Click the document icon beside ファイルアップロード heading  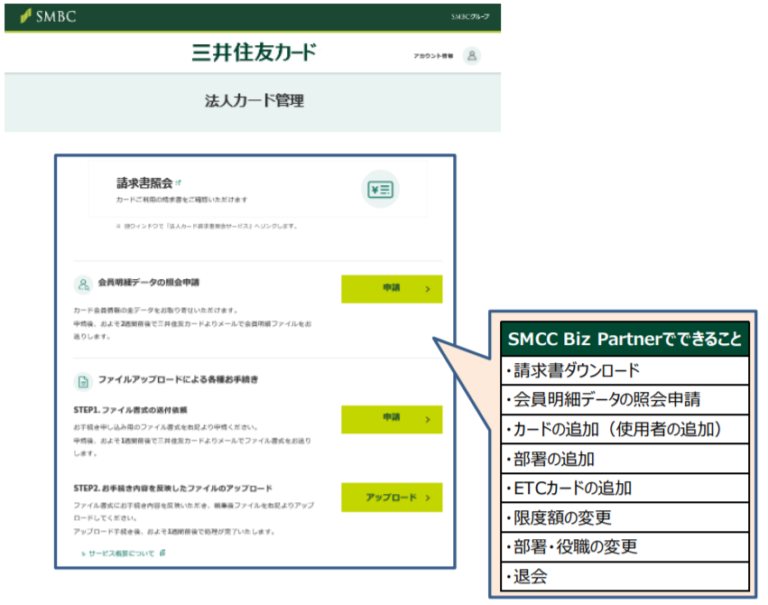(83, 382)
